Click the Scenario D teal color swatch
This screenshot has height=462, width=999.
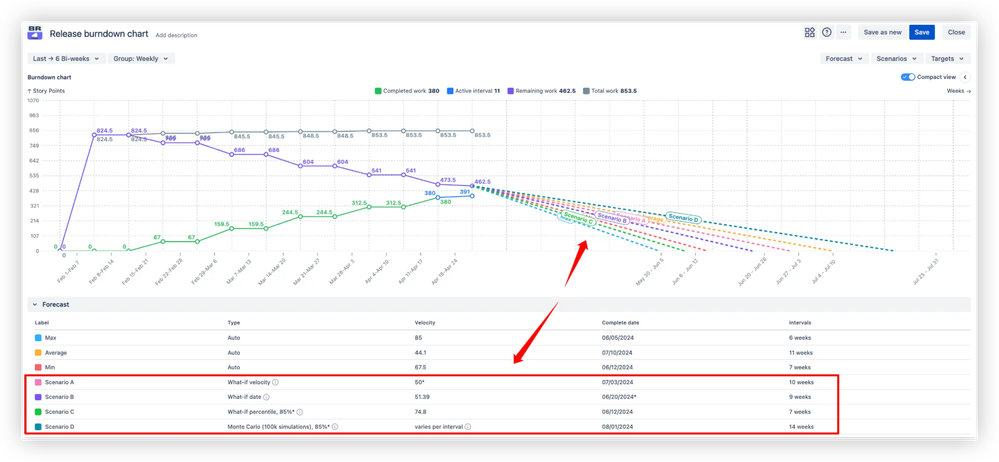[x=38, y=427]
